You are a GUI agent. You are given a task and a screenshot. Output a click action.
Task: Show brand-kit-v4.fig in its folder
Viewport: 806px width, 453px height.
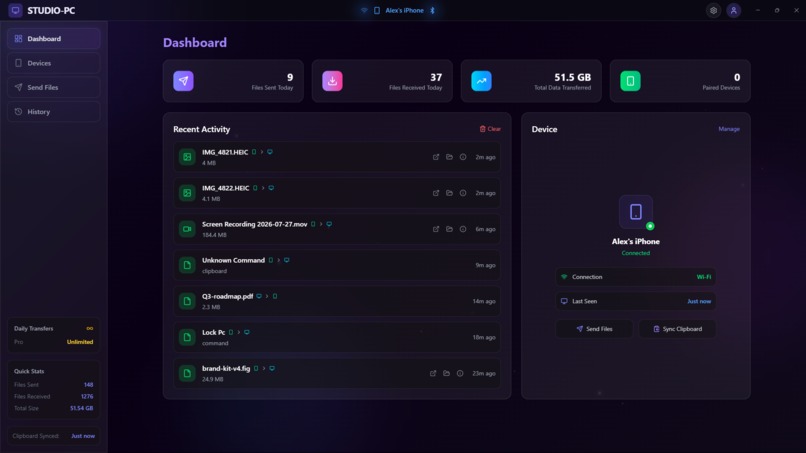click(446, 373)
